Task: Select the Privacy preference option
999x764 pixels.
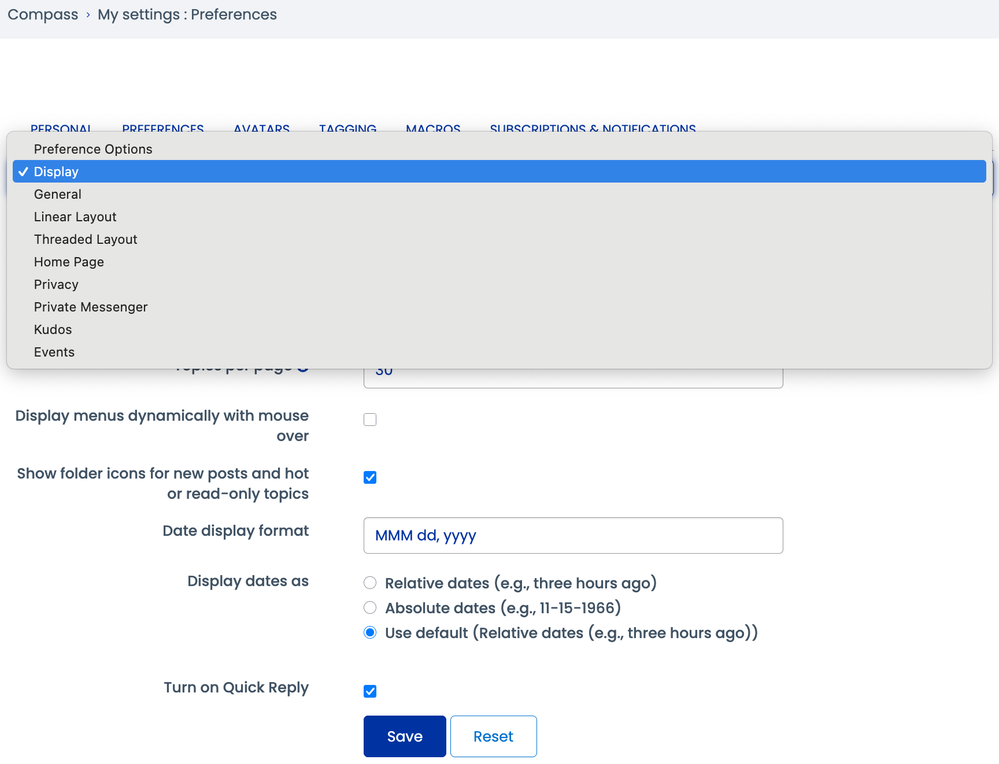Action: (56, 284)
